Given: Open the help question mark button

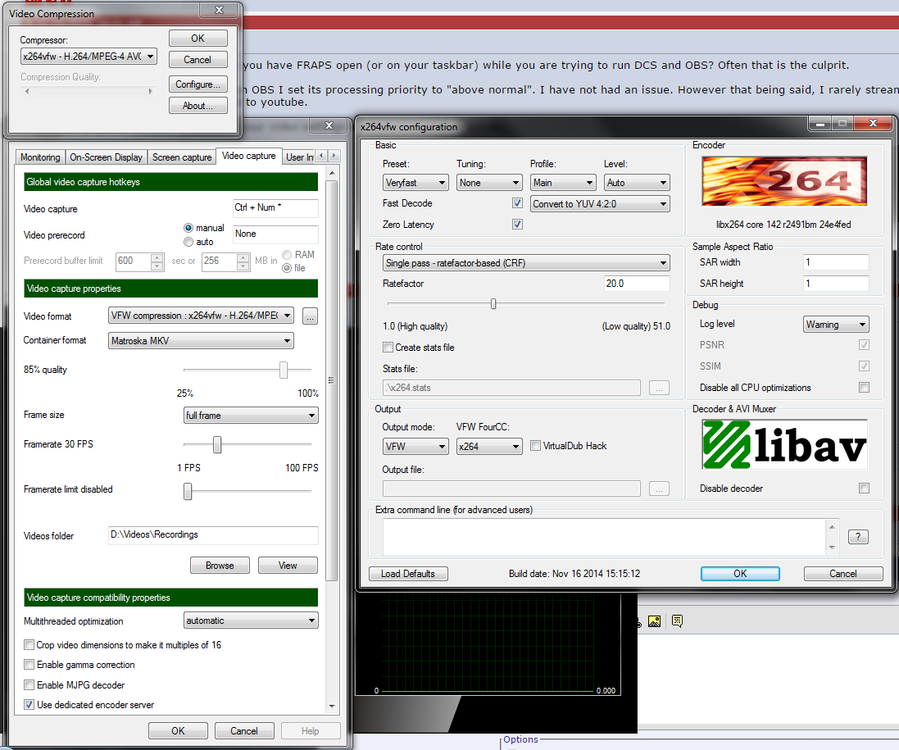Looking at the screenshot, I should coord(858,537).
